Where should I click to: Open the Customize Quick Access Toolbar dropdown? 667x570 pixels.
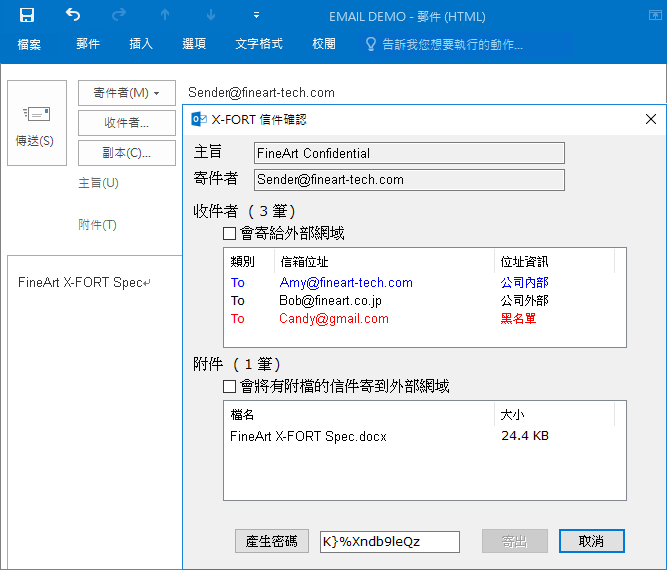tap(256, 15)
